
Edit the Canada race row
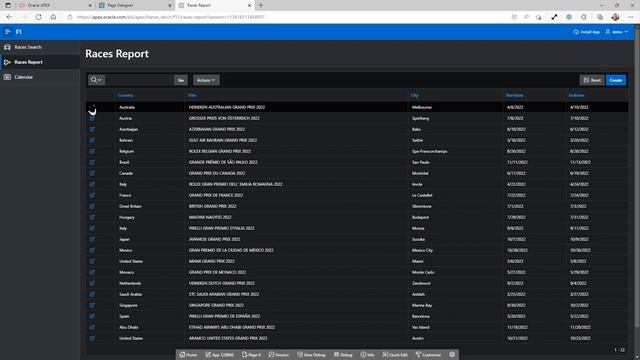pos(92,173)
